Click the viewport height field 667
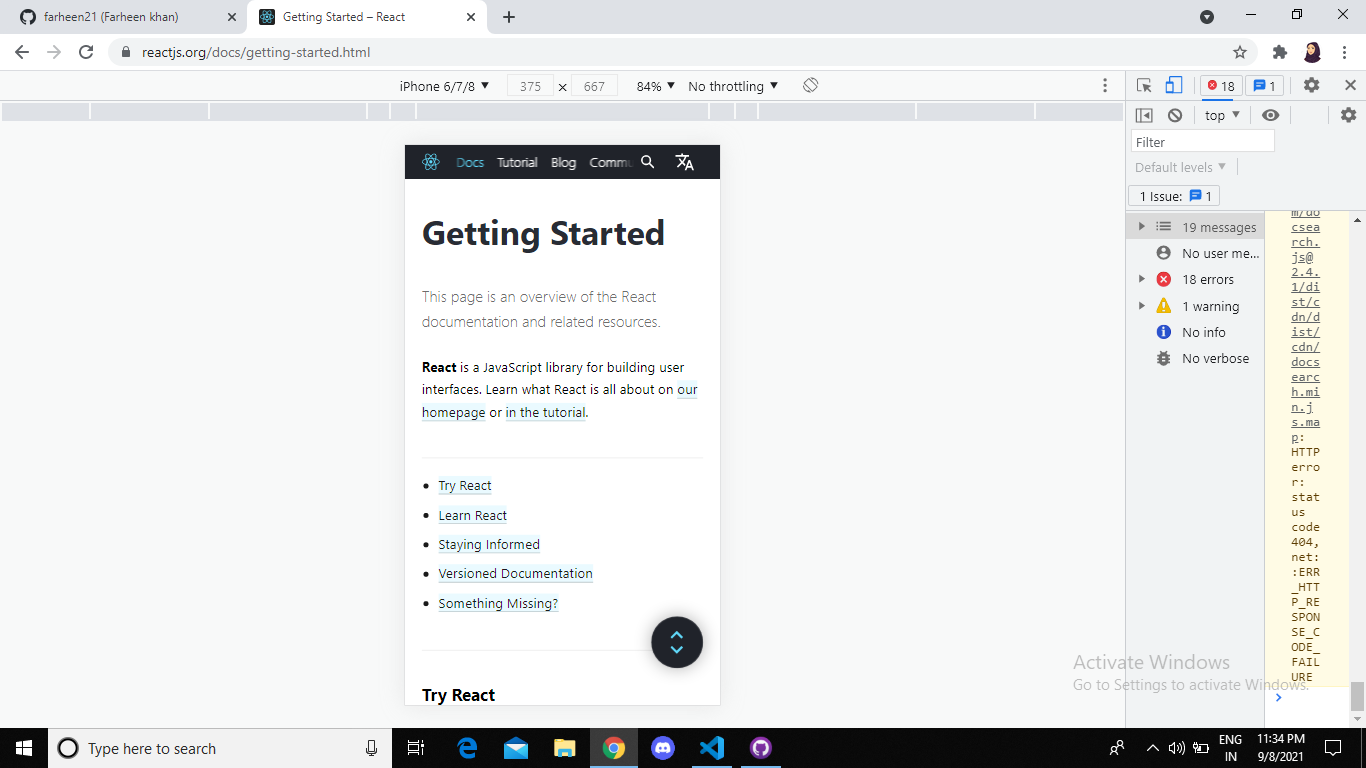This screenshot has height=768, width=1366. tap(594, 86)
